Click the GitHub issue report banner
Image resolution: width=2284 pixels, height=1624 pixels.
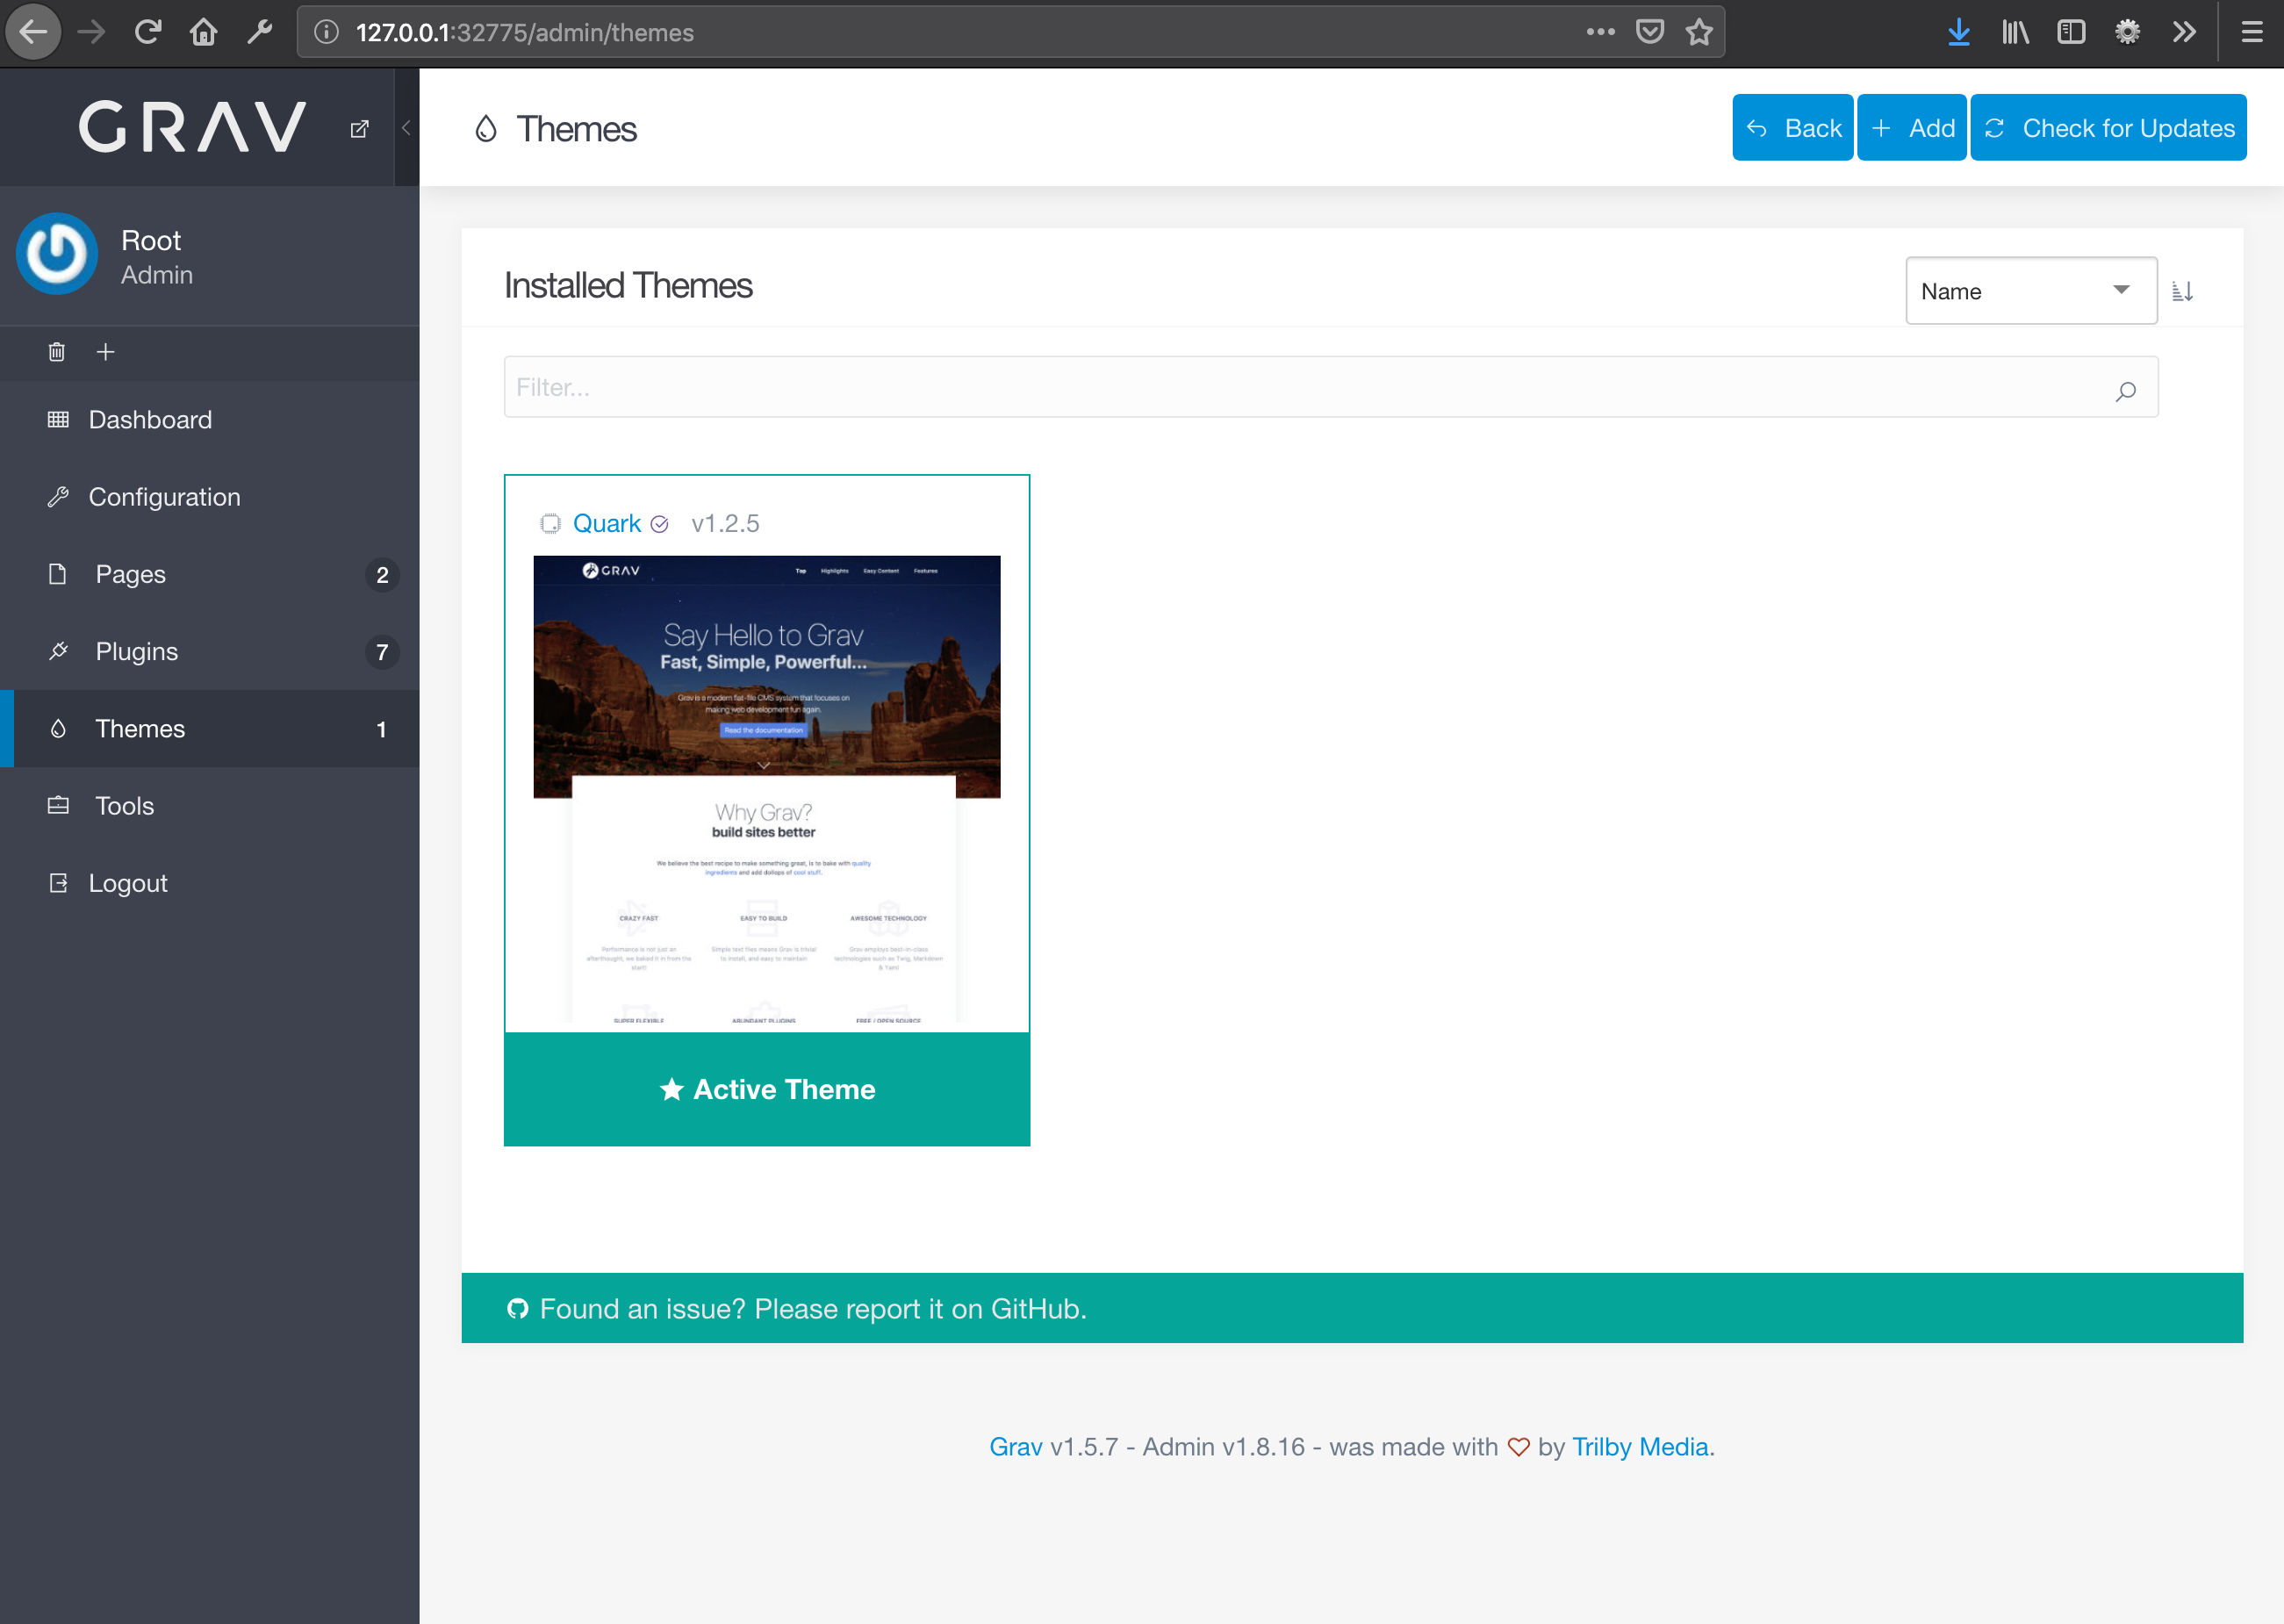1352,1308
